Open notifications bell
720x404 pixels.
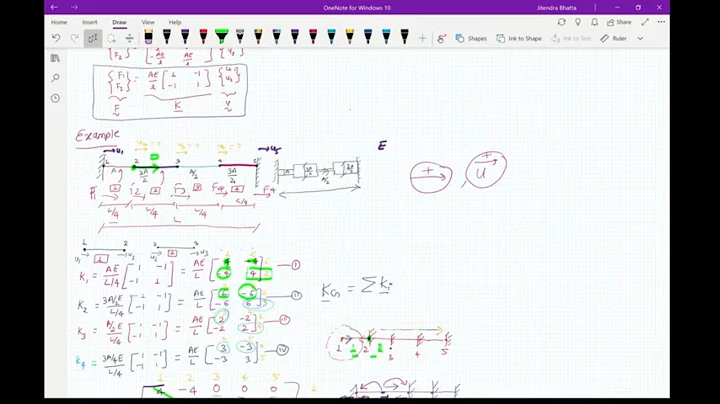pyautogui.click(x=595, y=22)
